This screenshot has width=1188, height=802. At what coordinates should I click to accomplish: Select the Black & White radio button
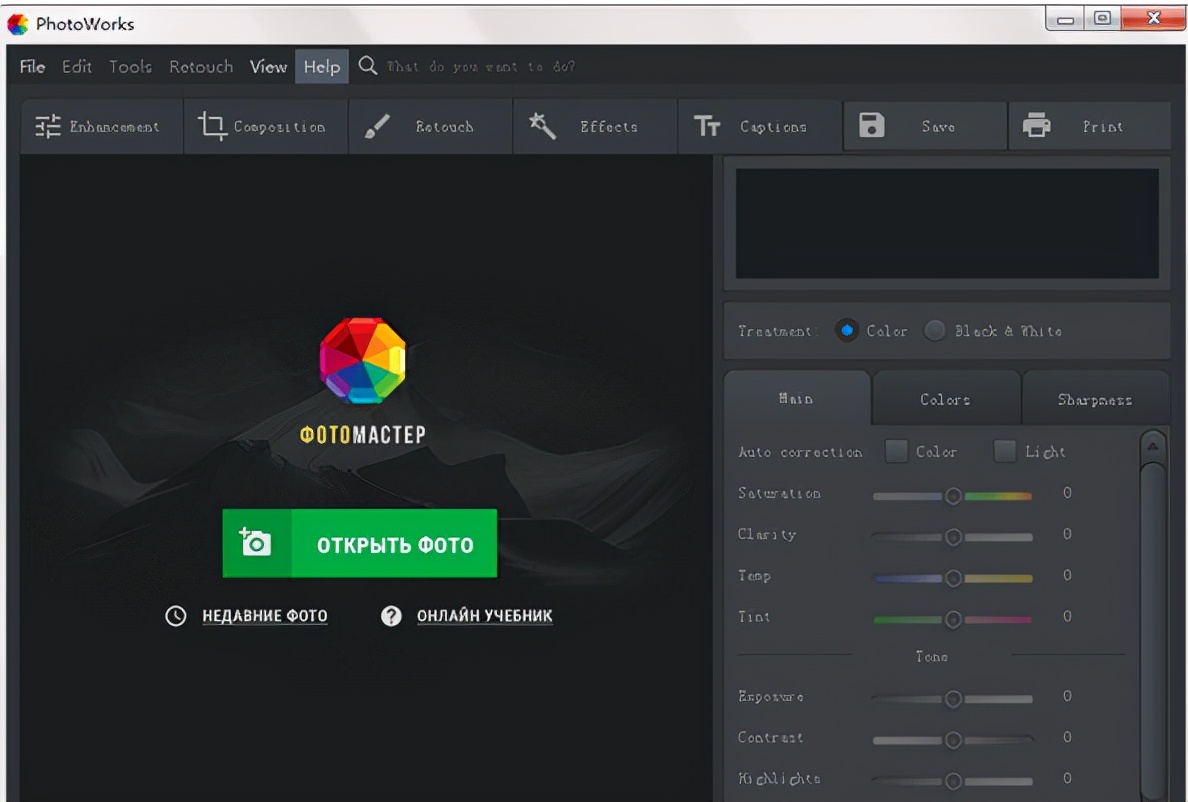935,330
